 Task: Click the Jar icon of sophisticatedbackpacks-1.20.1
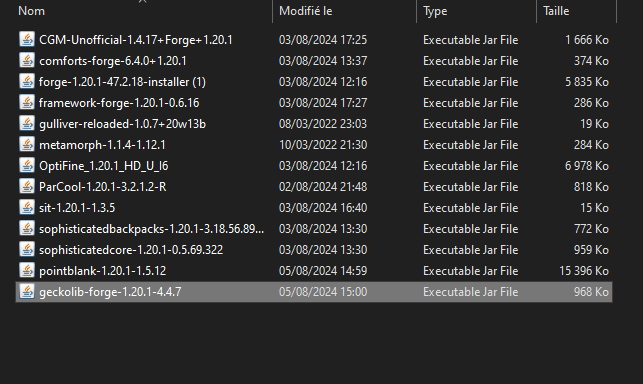point(27,228)
